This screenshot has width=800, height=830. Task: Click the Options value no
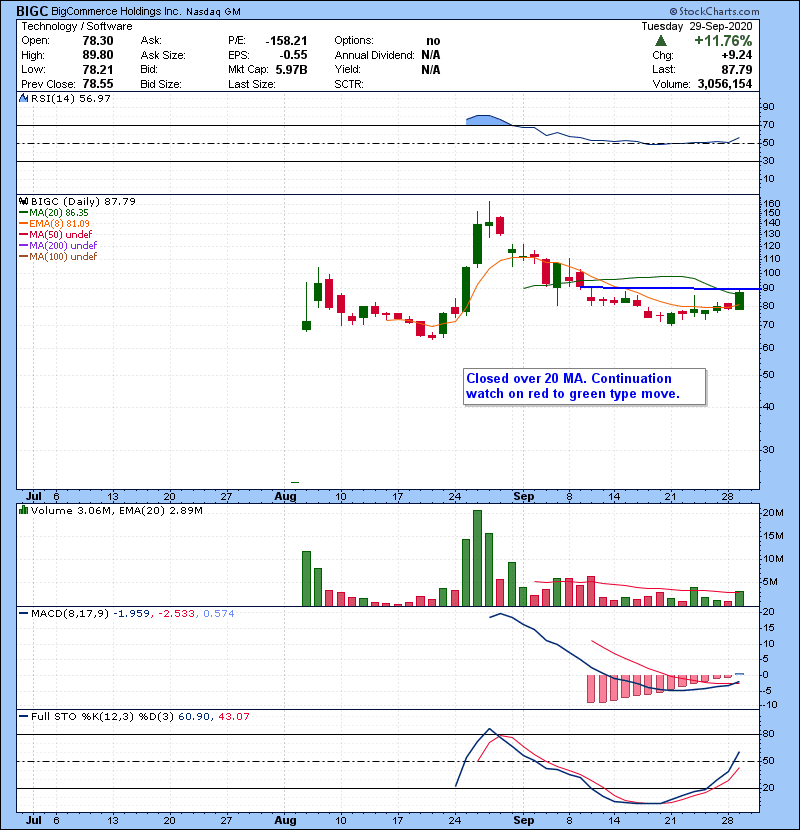433,41
